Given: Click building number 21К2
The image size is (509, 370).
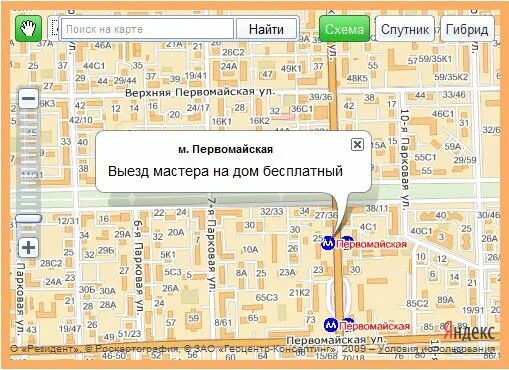Looking at the screenshot, I should tap(299, 293).
